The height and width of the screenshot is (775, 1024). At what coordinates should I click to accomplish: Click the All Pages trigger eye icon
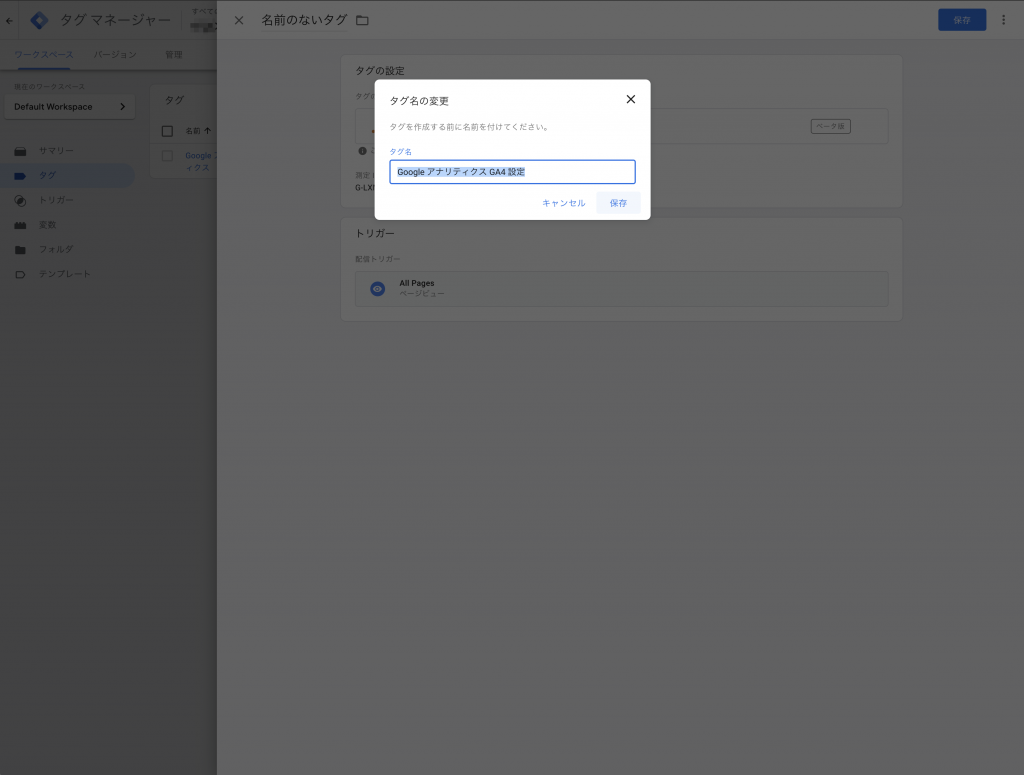(x=377, y=289)
